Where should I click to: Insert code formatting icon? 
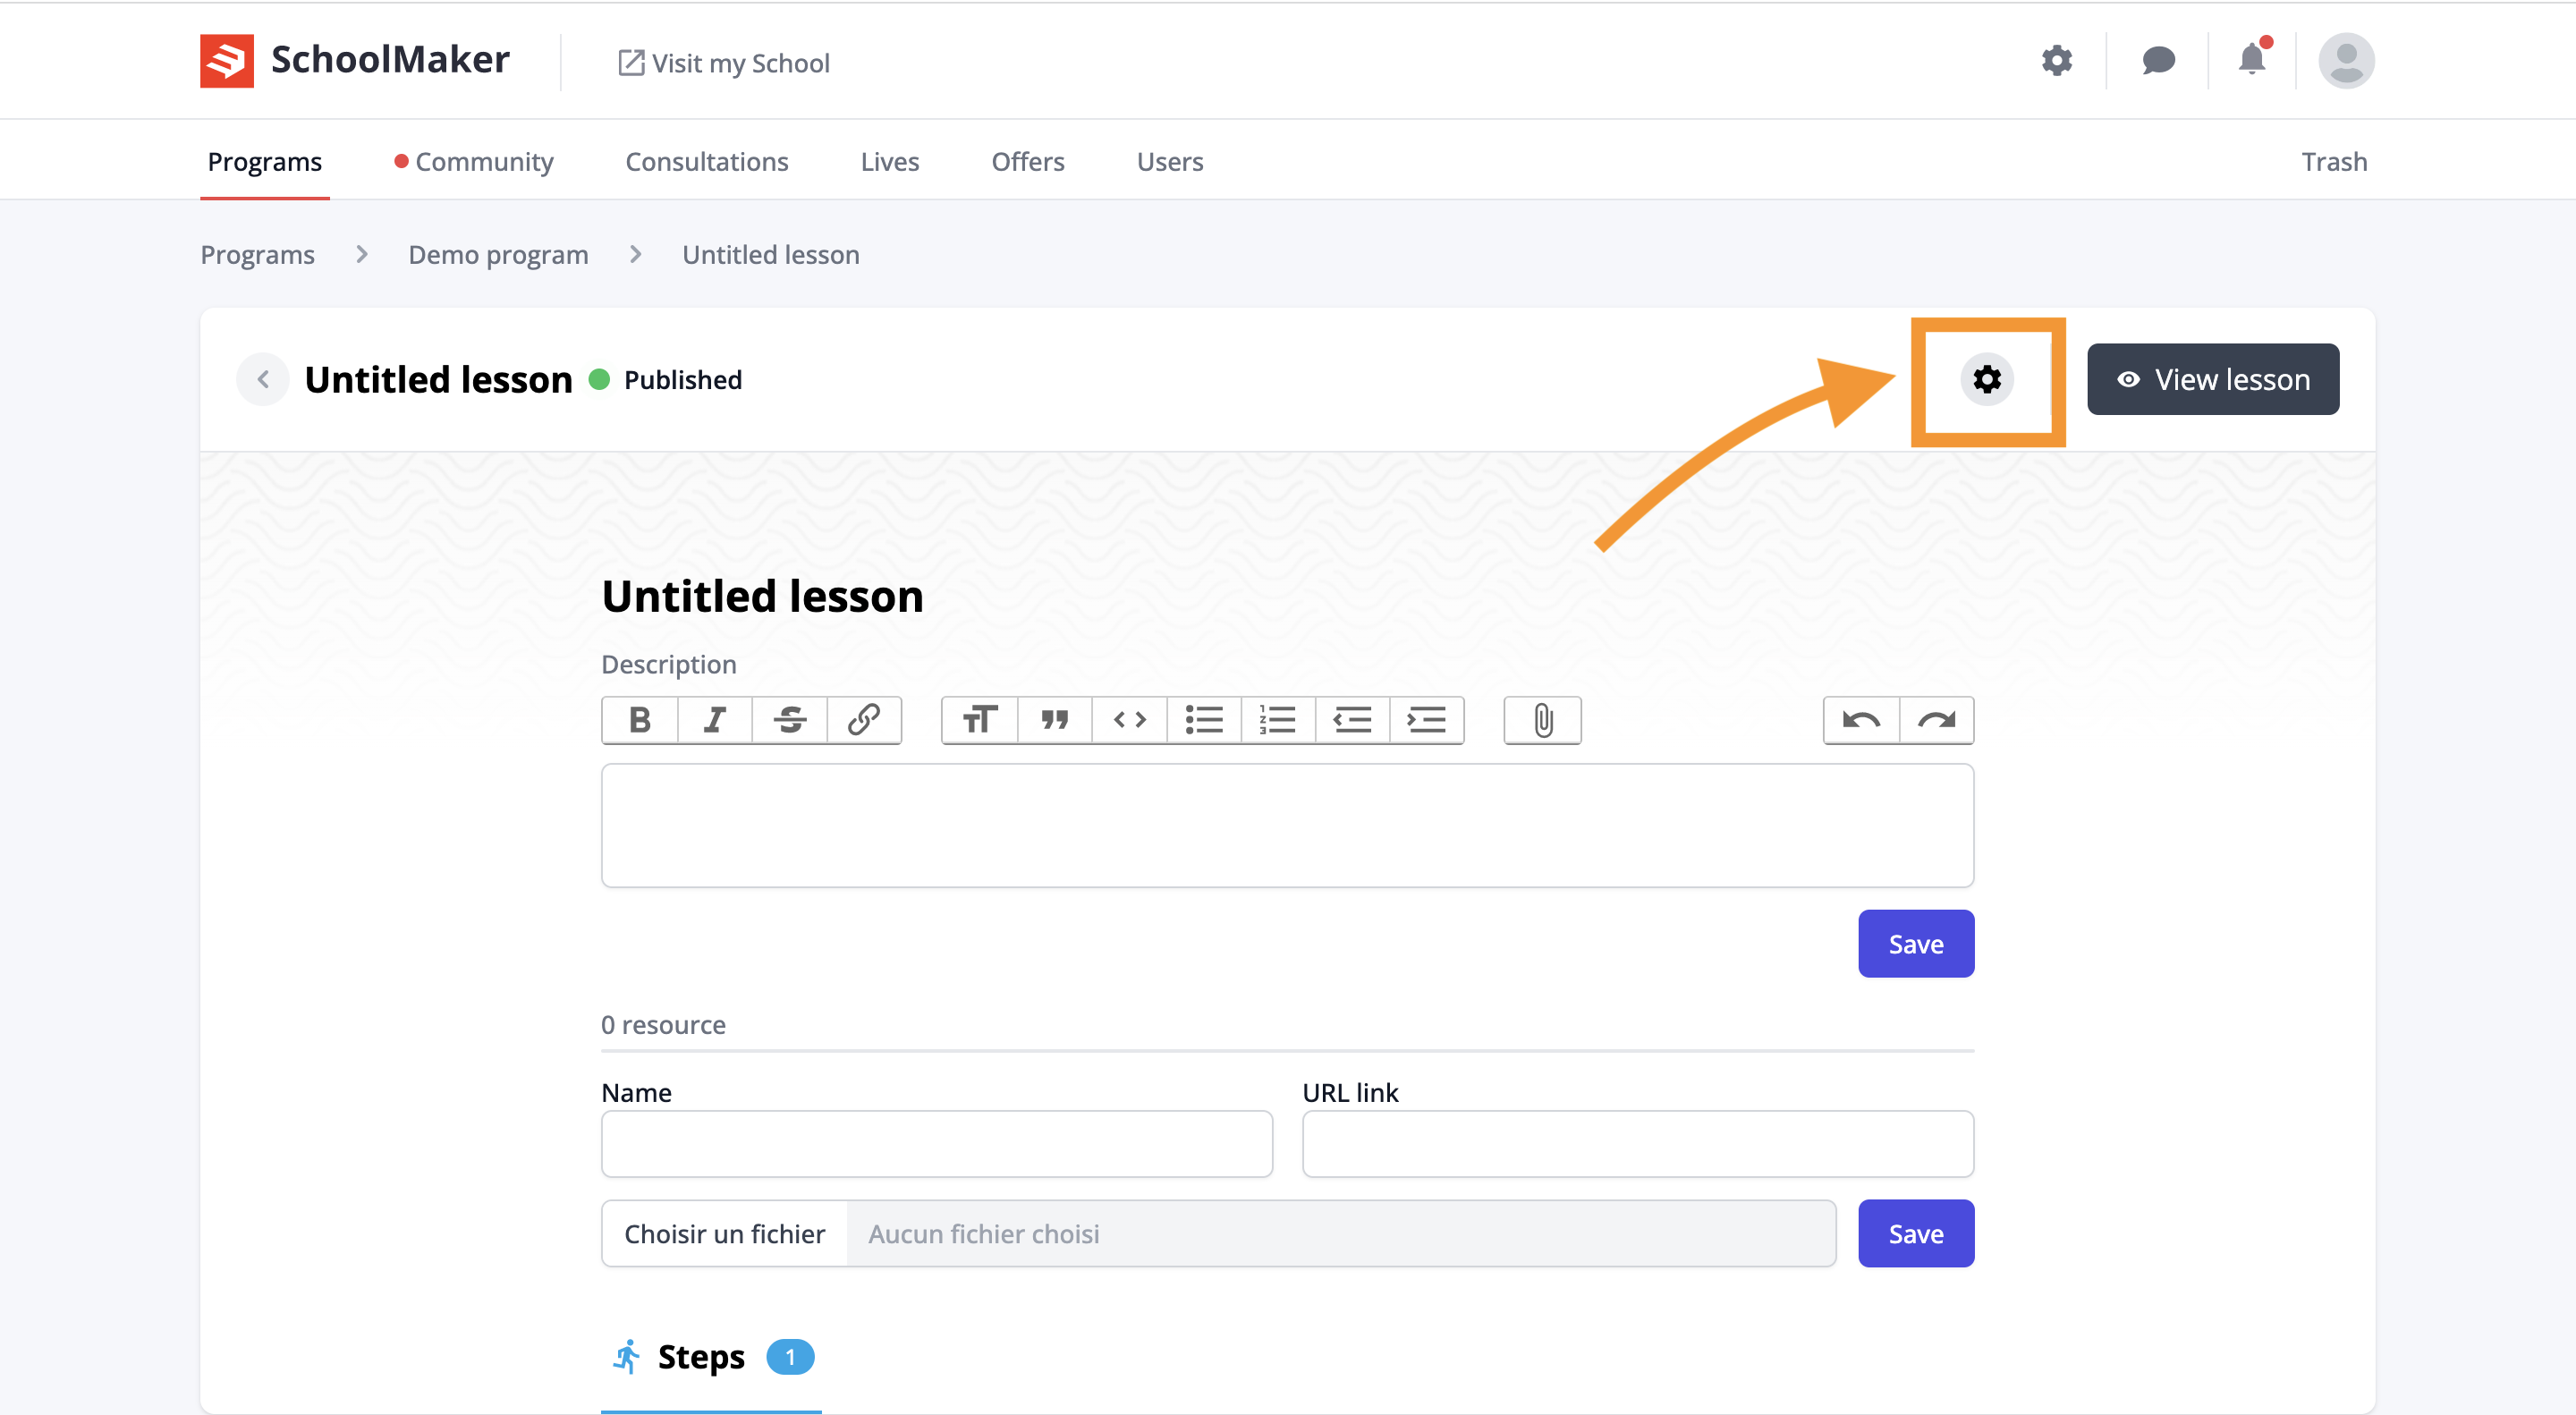click(1130, 720)
